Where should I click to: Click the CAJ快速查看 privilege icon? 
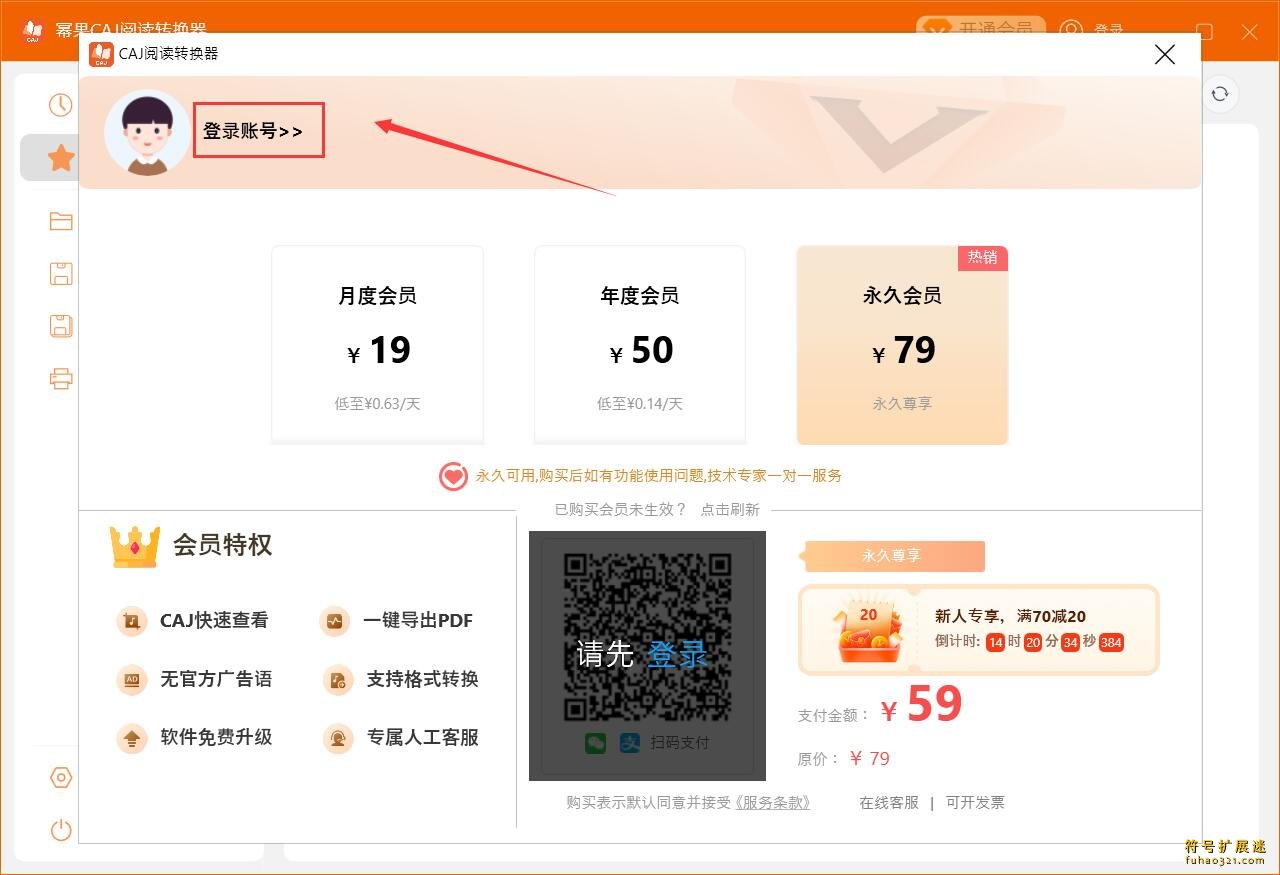(x=132, y=621)
